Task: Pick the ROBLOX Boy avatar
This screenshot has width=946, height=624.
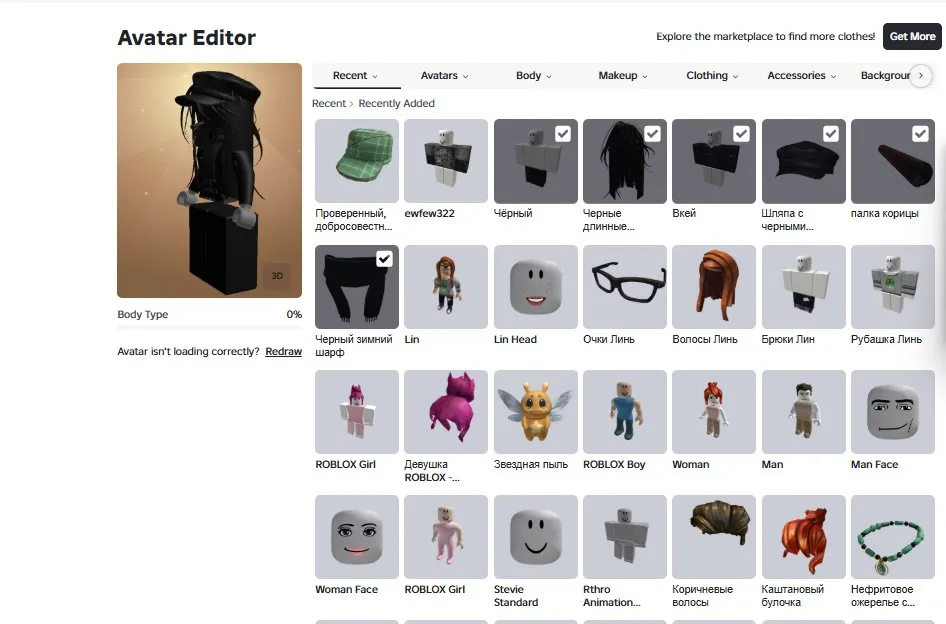Action: (625, 412)
